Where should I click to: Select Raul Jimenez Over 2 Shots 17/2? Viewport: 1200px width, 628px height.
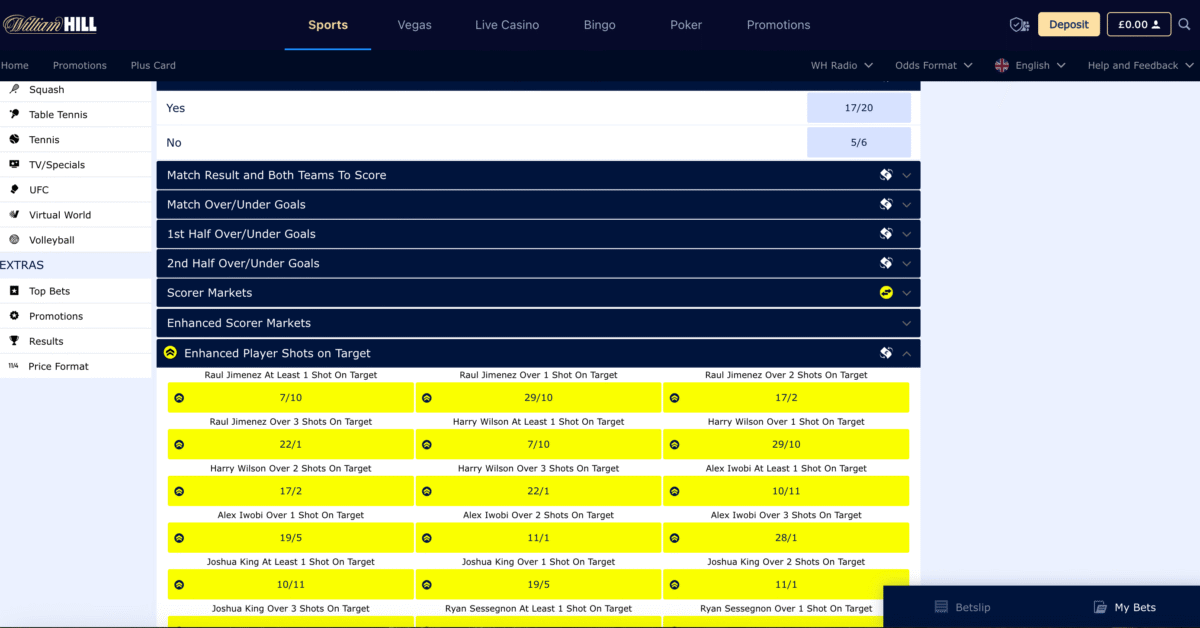point(786,397)
